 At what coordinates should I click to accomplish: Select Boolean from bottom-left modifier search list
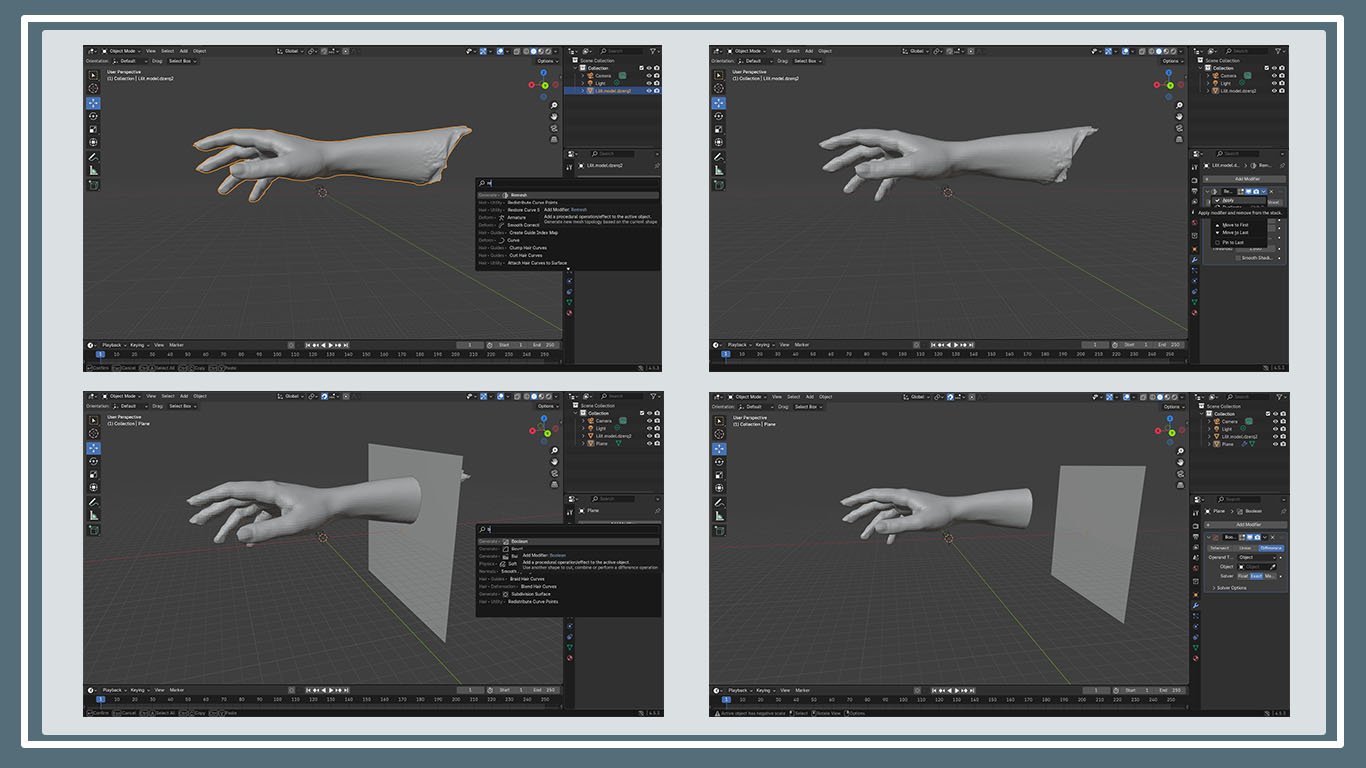(519, 541)
